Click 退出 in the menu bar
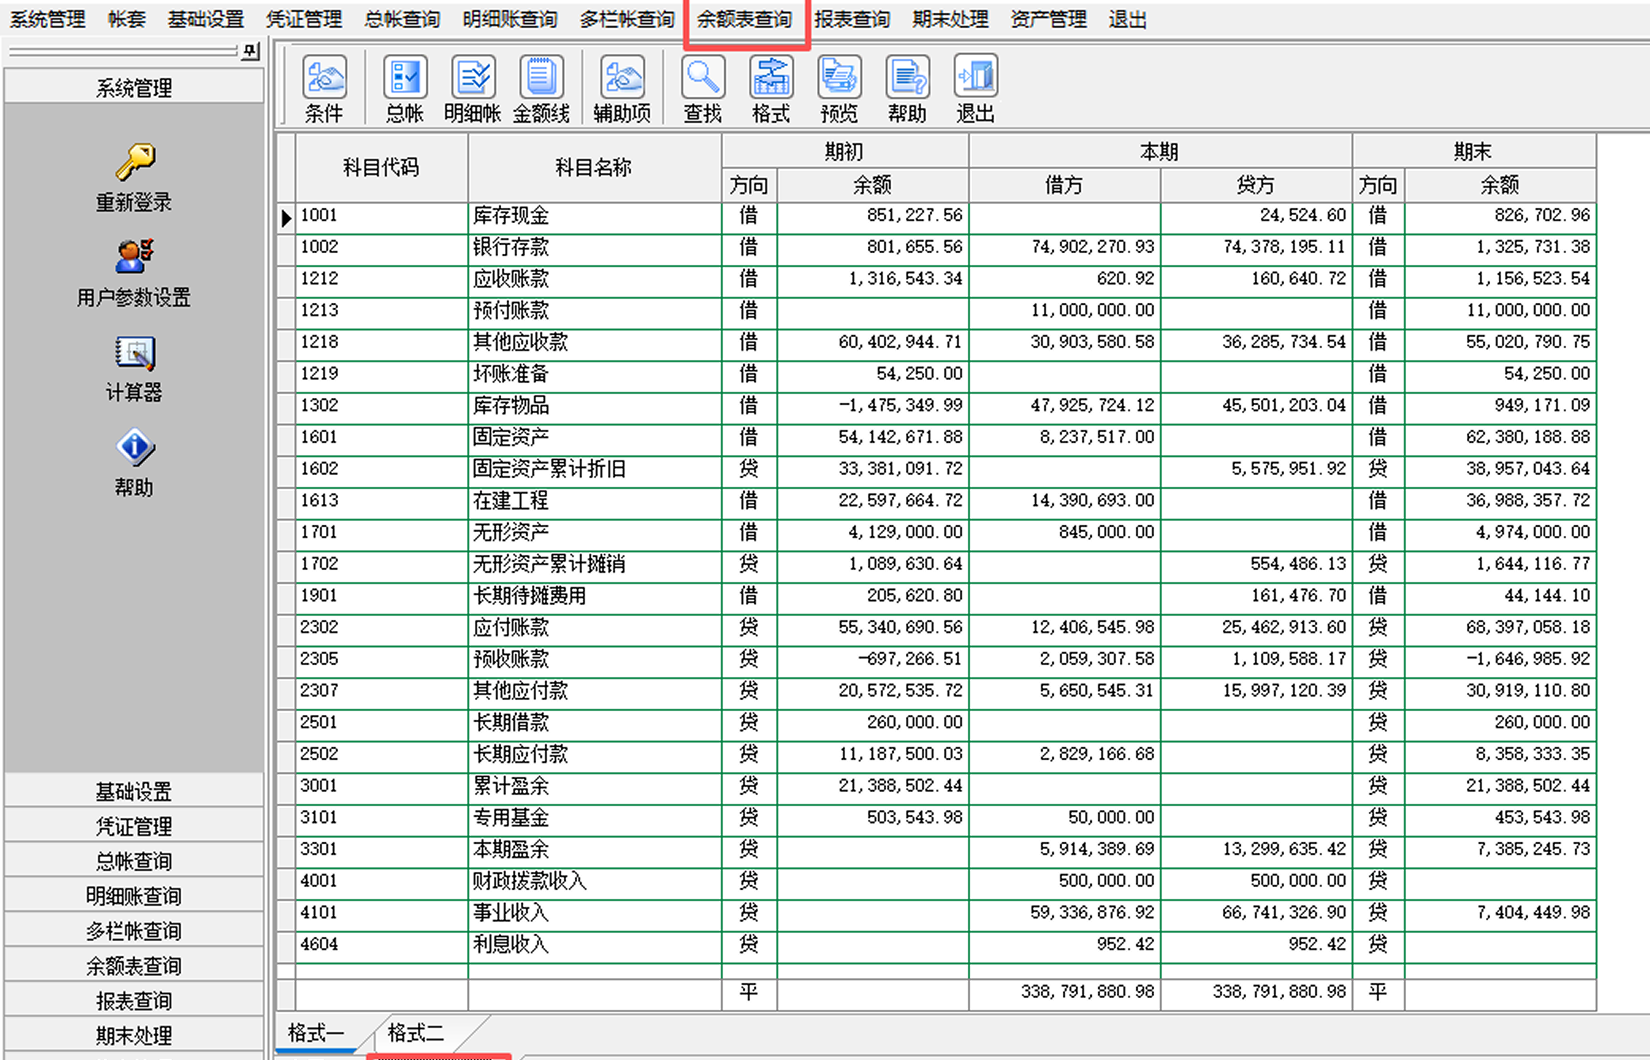The height and width of the screenshot is (1060, 1650). click(x=1128, y=19)
